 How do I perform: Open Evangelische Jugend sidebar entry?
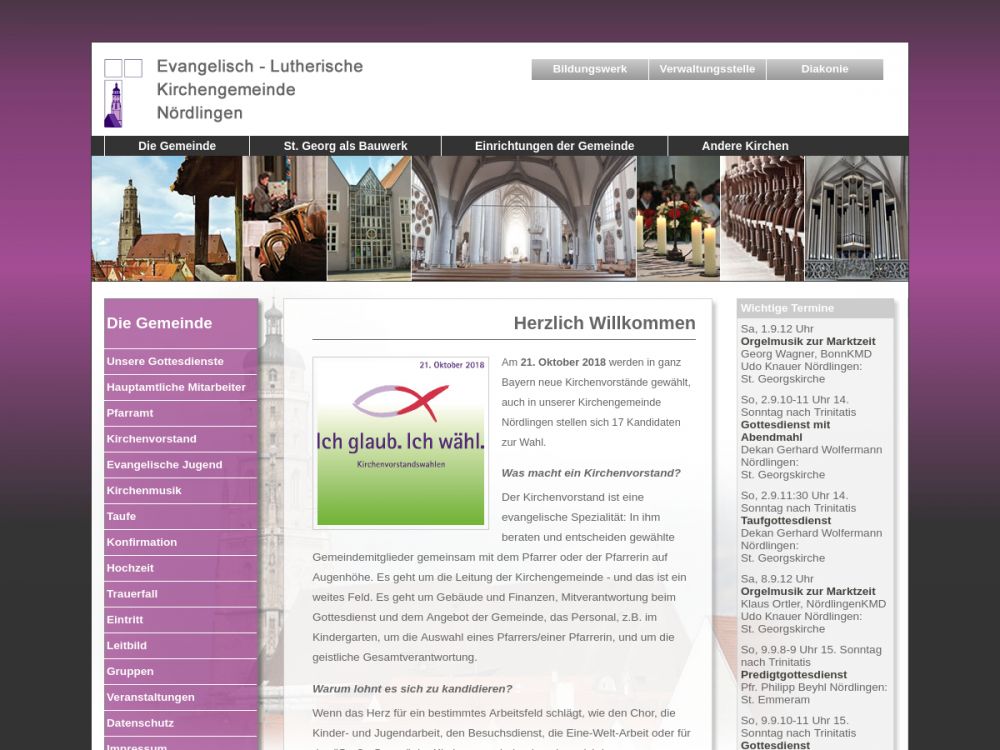click(x=164, y=465)
